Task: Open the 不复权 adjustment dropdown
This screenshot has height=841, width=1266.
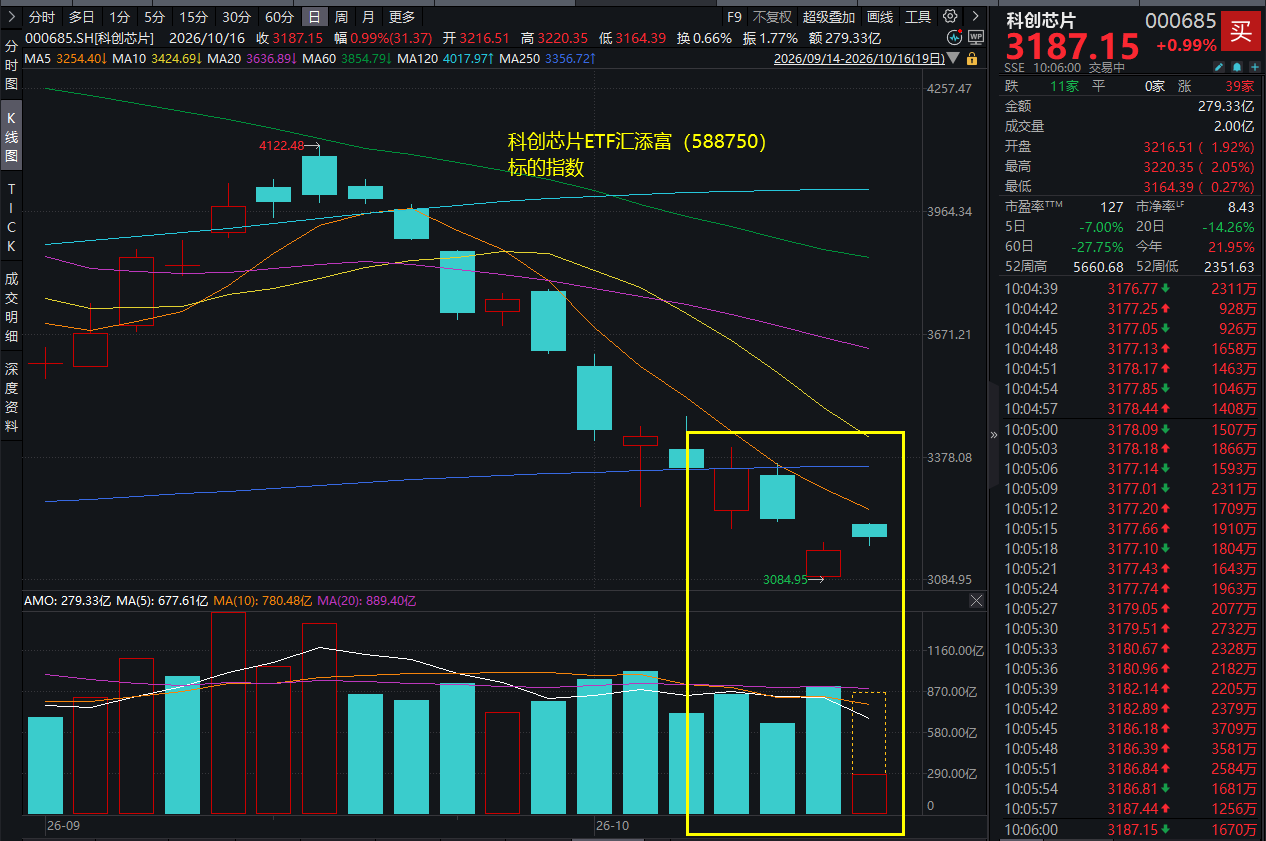Action: pyautogui.click(x=772, y=17)
